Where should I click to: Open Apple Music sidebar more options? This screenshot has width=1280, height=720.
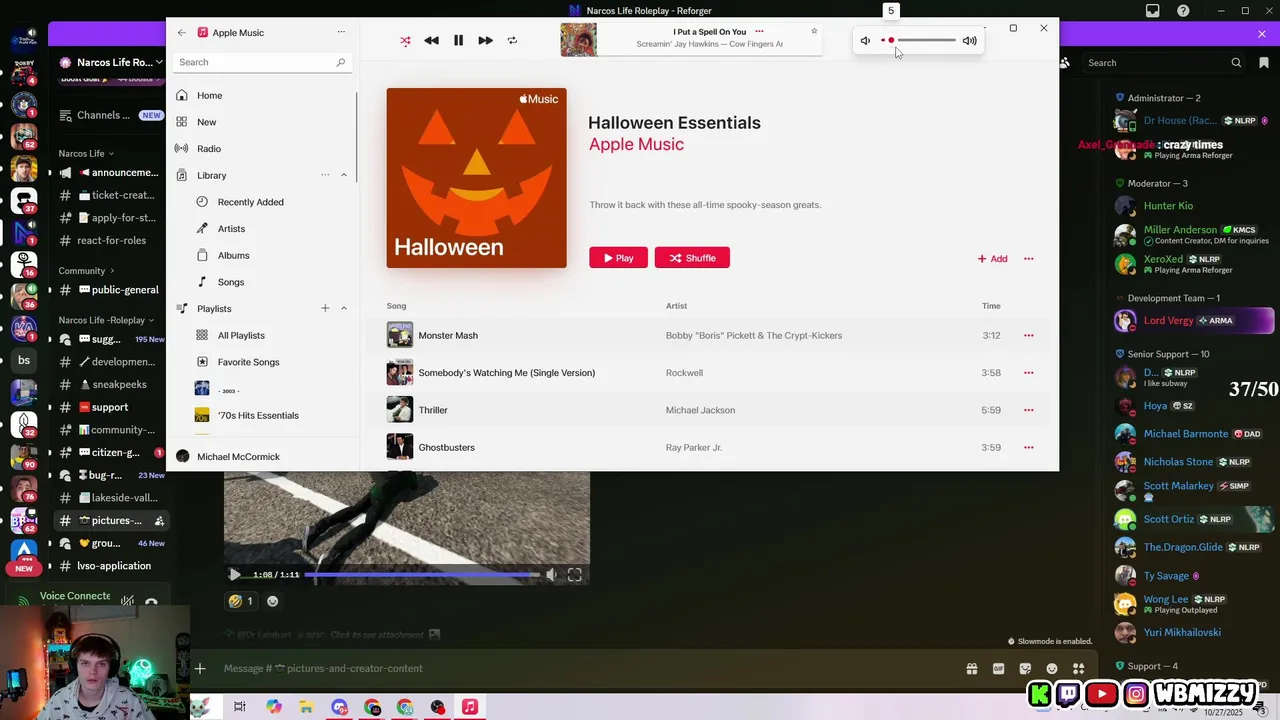(341, 32)
